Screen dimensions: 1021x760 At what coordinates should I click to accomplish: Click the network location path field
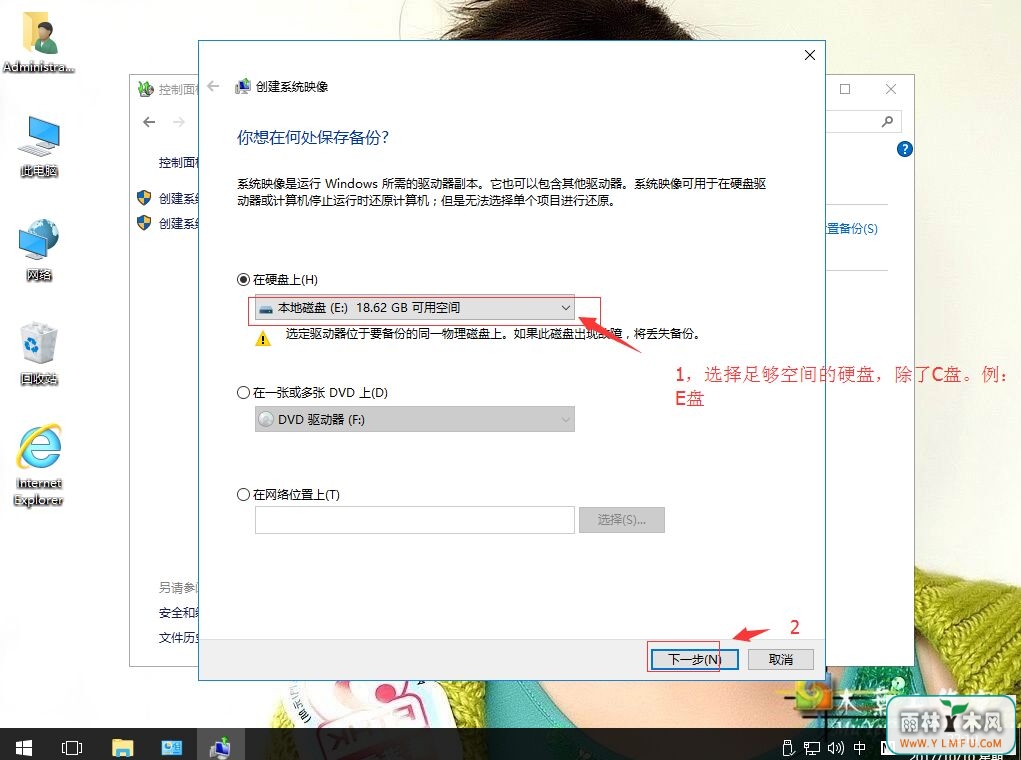pos(414,520)
